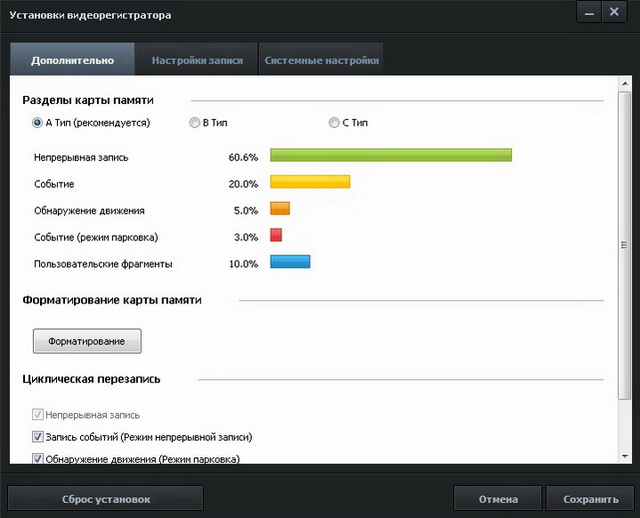The image size is (640, 518).
Task: Minimize the Установки видеорегистратора window
Action: click(x=589, y=13)
